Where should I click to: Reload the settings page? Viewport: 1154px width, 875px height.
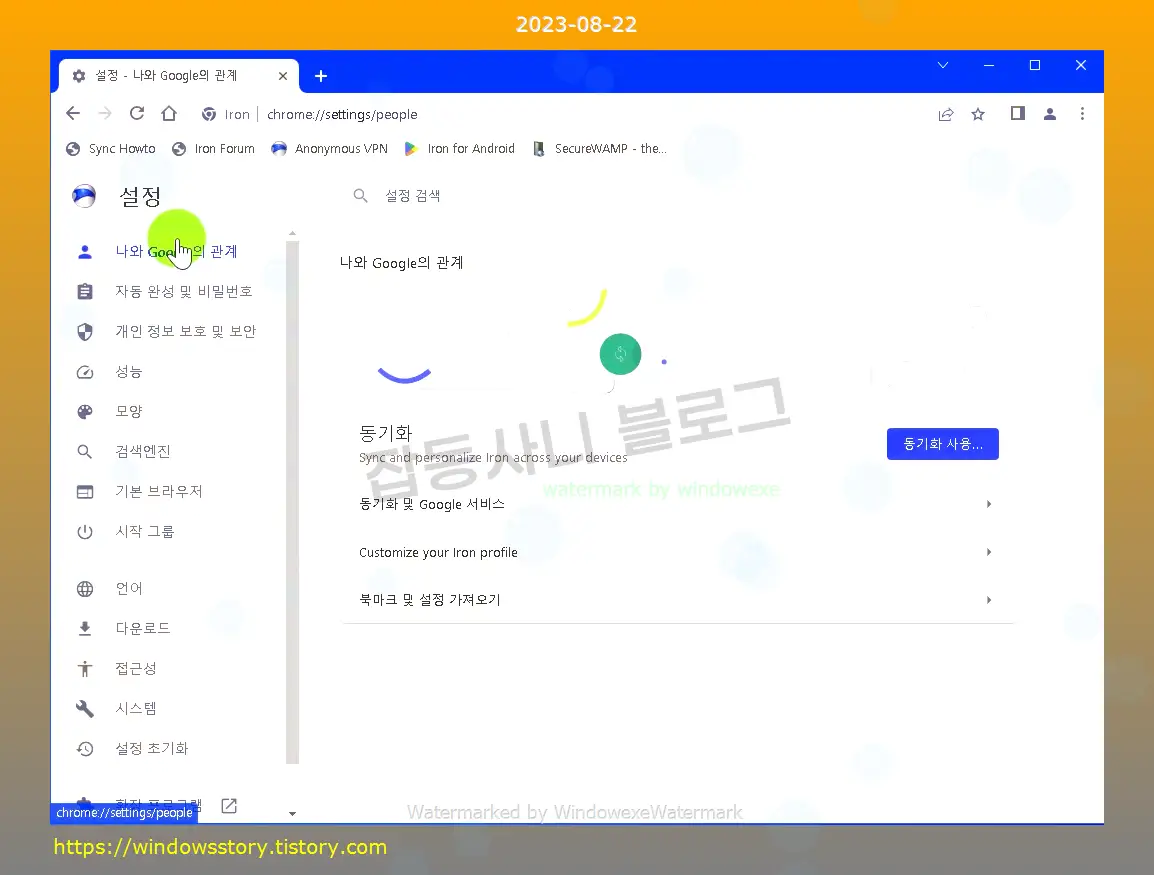pos(137,113)
